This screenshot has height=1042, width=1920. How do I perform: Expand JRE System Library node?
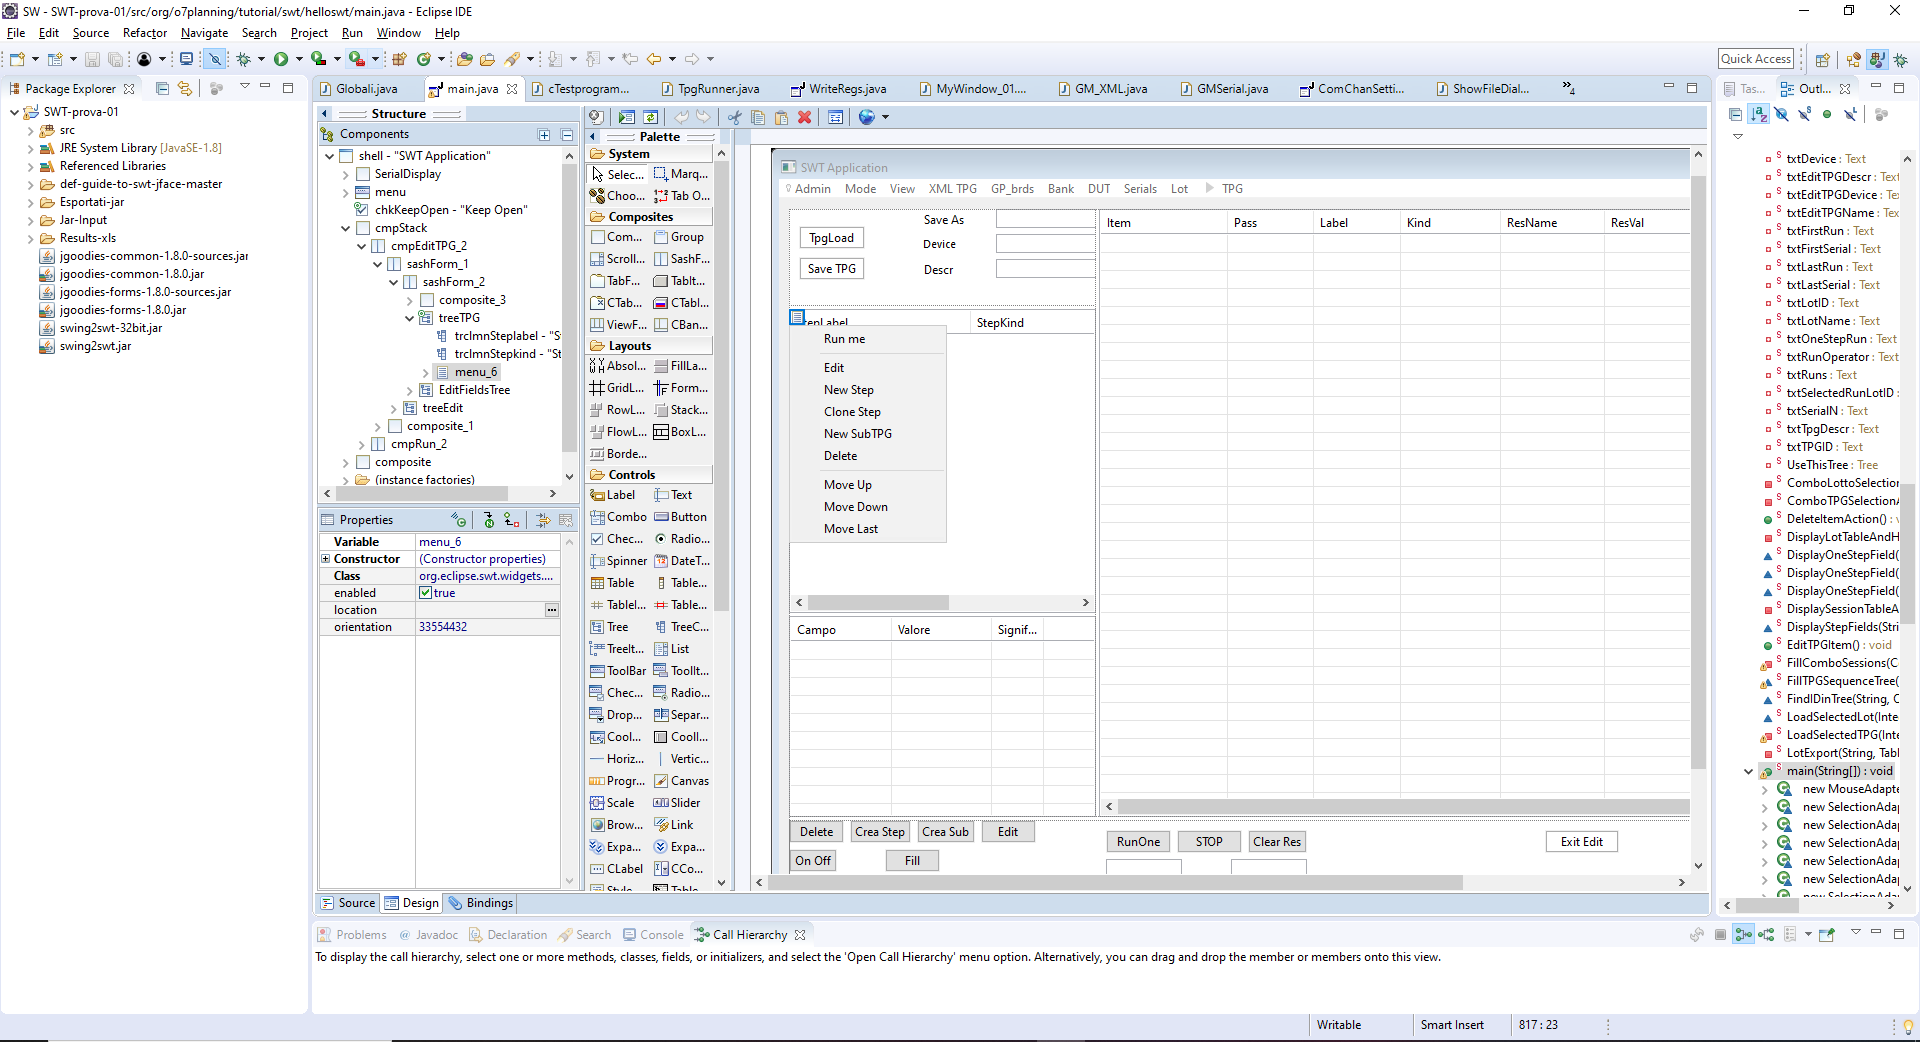[x=31, y=148]
